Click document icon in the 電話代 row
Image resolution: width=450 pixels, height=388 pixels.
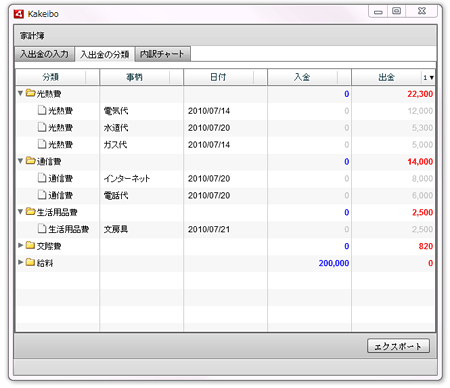click(42, 195)
